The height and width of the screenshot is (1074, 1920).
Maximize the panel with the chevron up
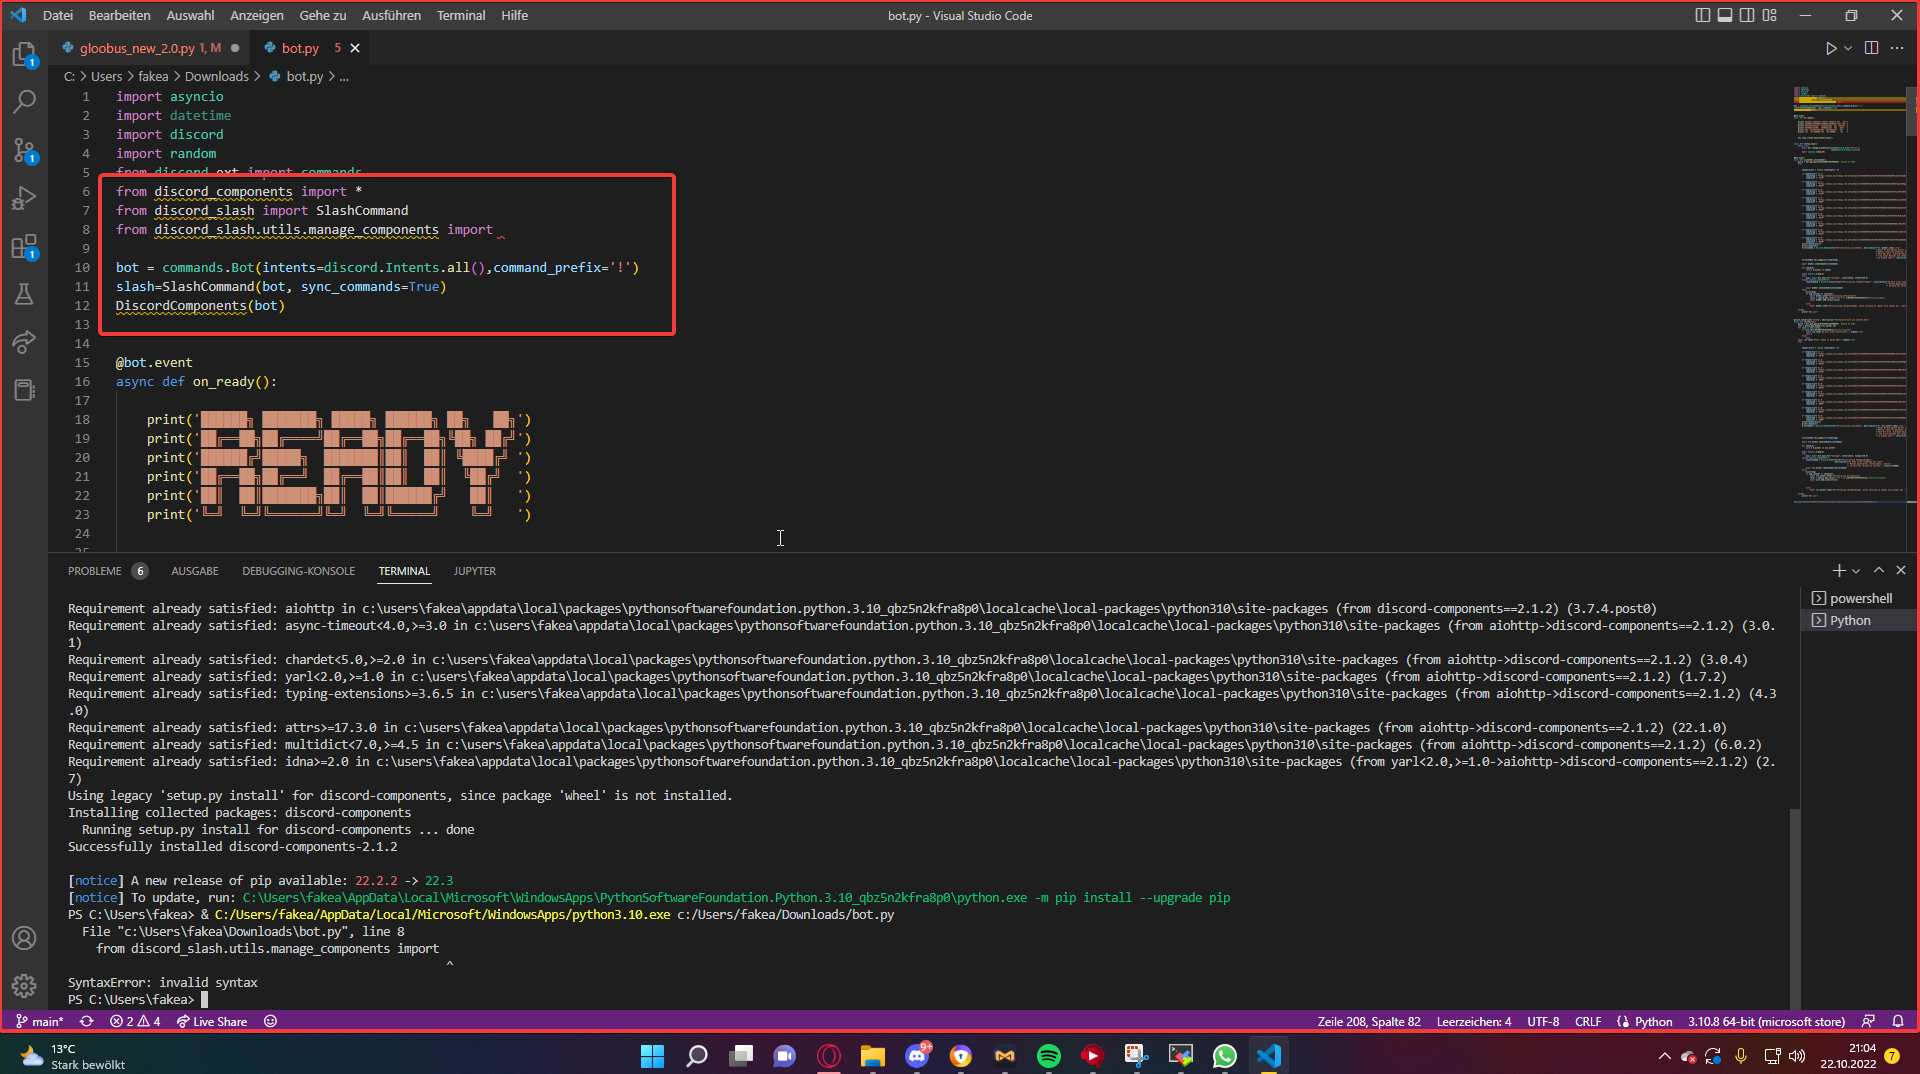[1879, 570]
